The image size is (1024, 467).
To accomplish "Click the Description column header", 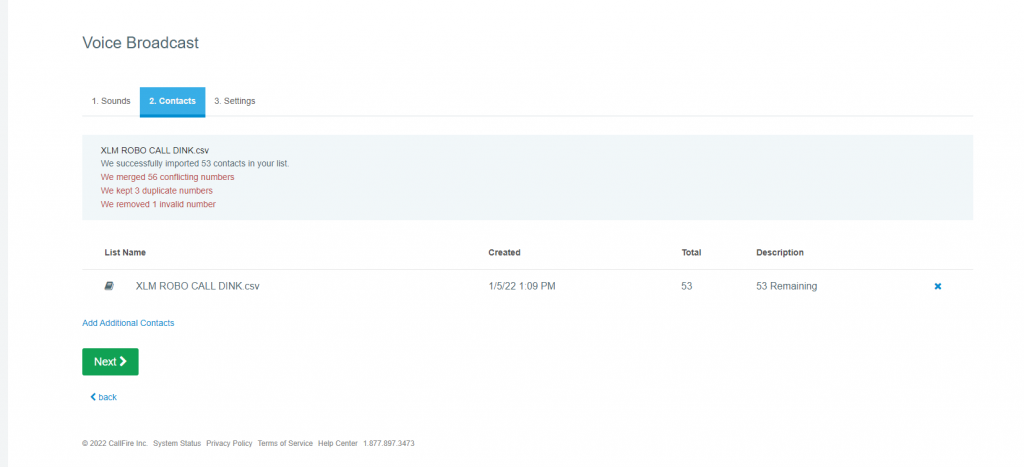I will pos(780,253).
